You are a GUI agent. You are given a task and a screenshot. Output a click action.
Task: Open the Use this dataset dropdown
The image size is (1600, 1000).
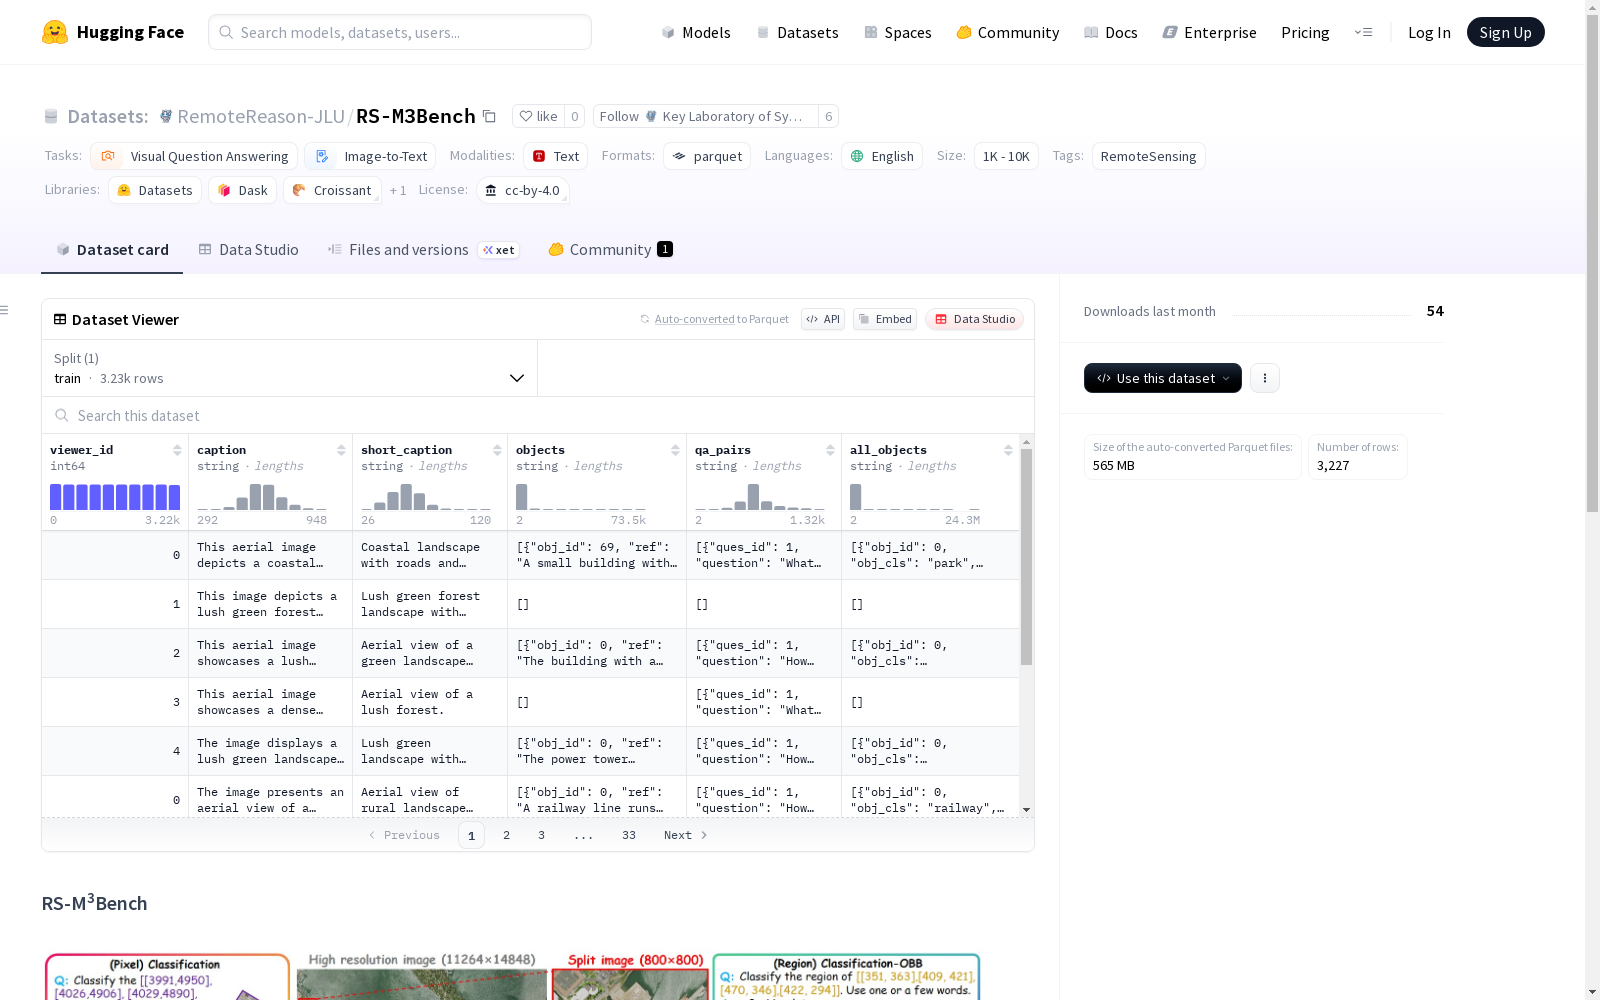(1162, 378)
